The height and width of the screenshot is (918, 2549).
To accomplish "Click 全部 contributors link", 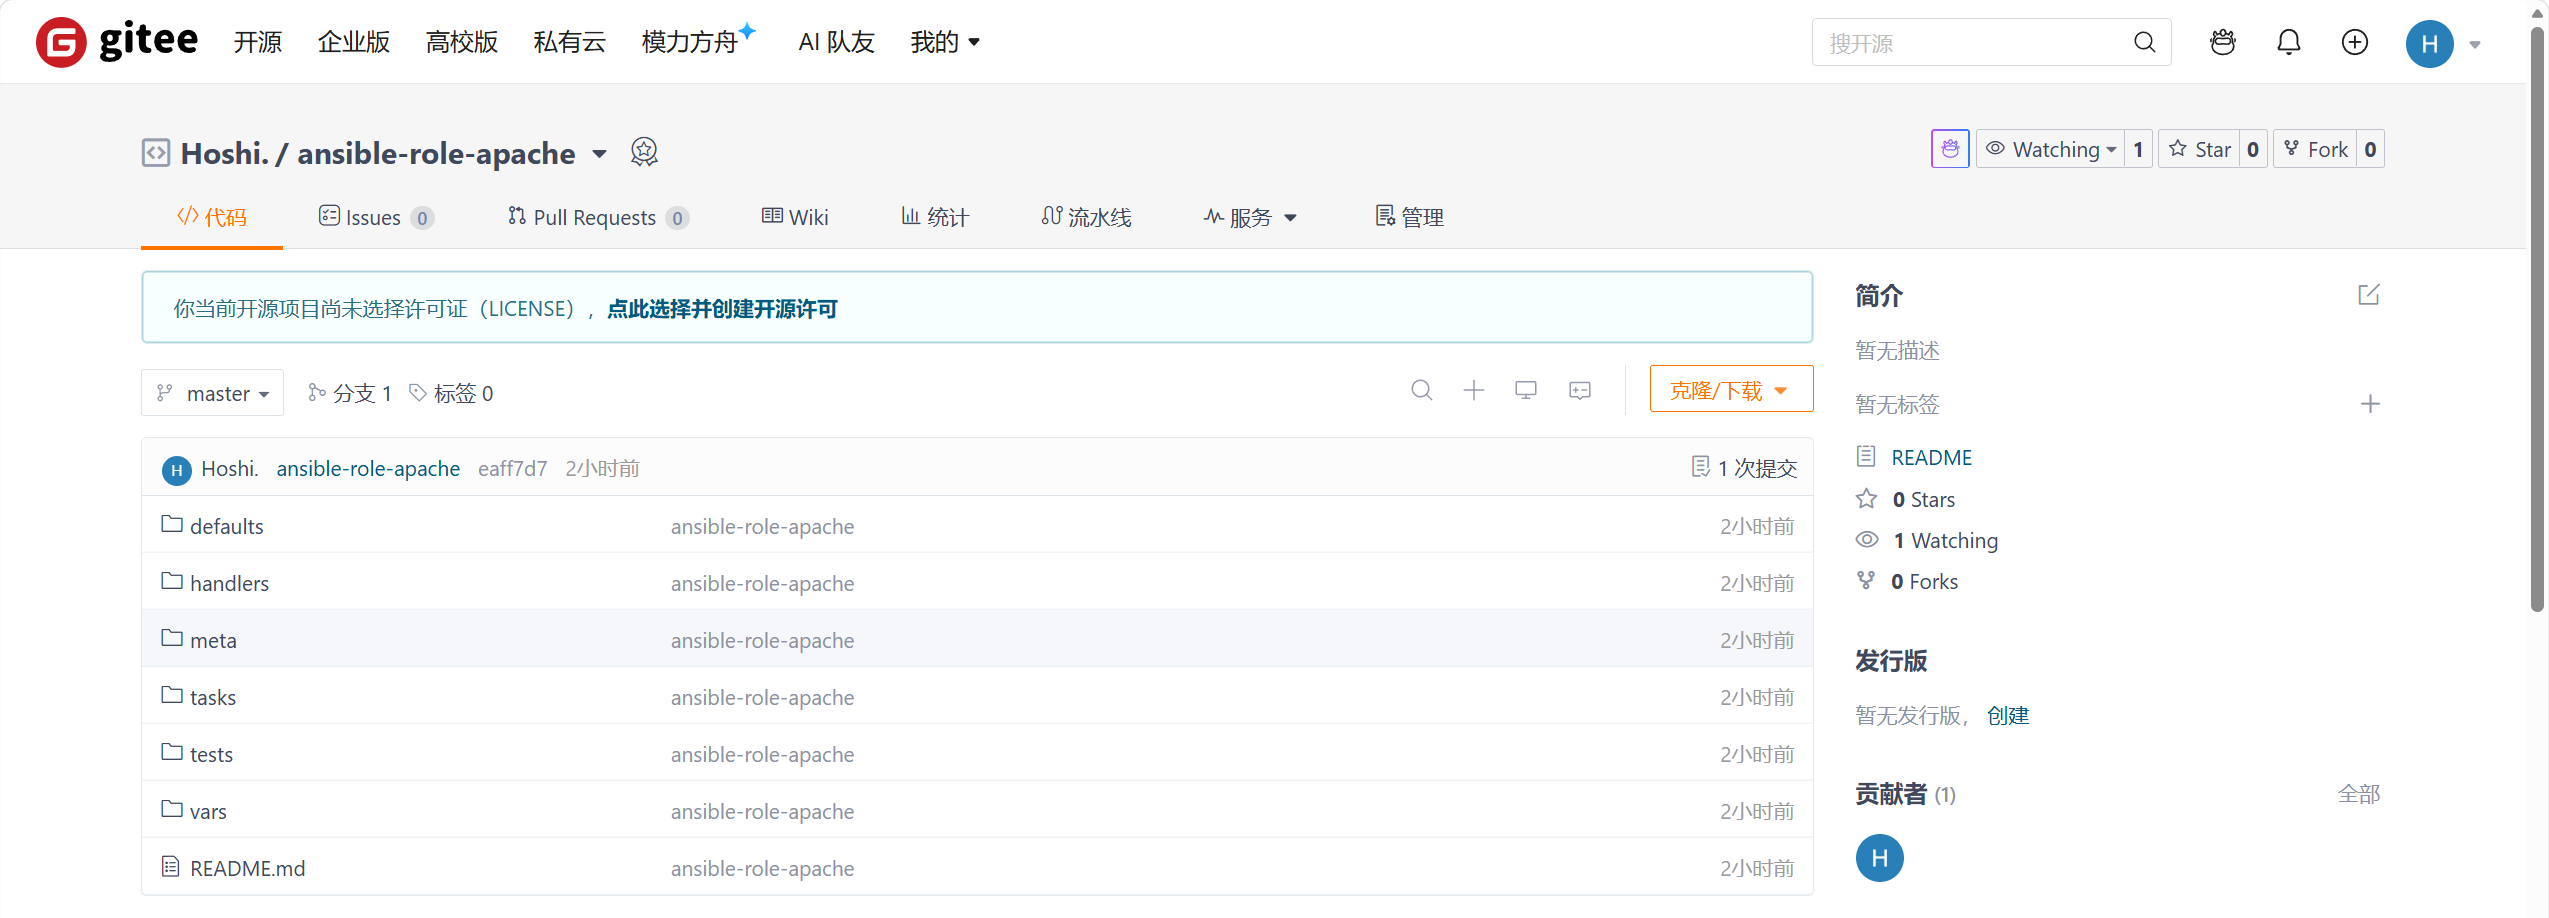I will point(2358,794).
